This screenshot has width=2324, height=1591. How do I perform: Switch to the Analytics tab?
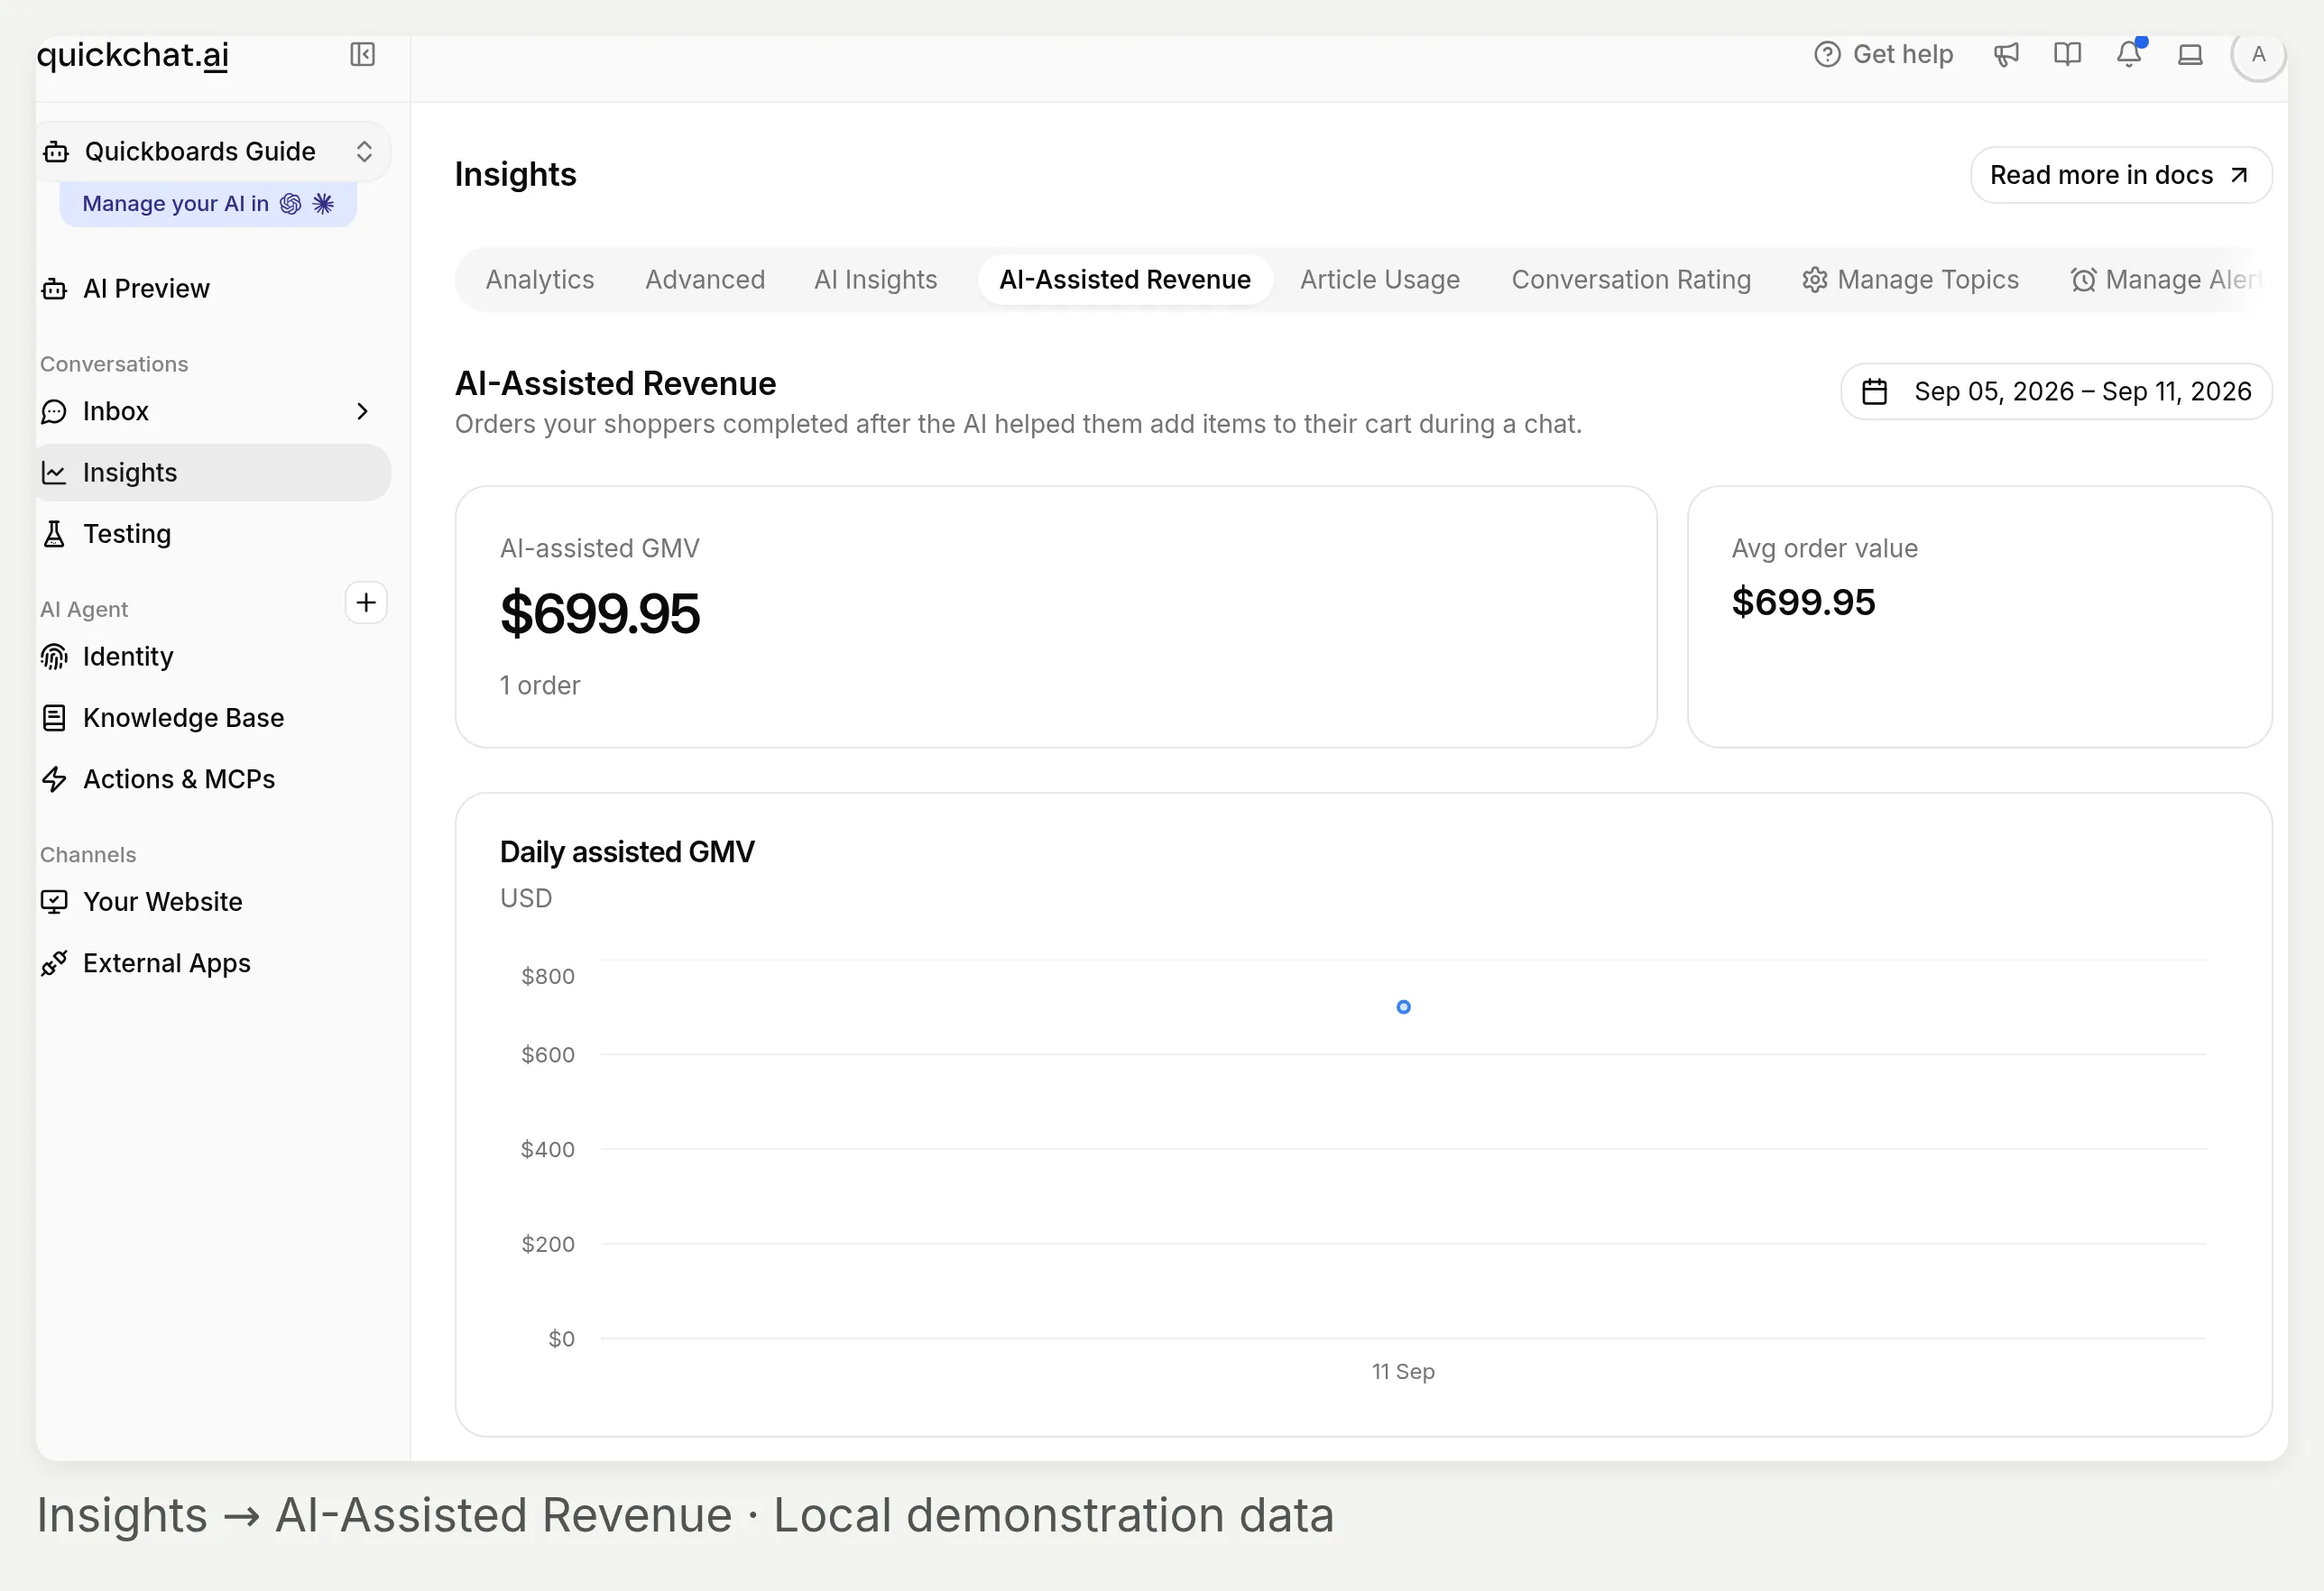tap(540, 280)
